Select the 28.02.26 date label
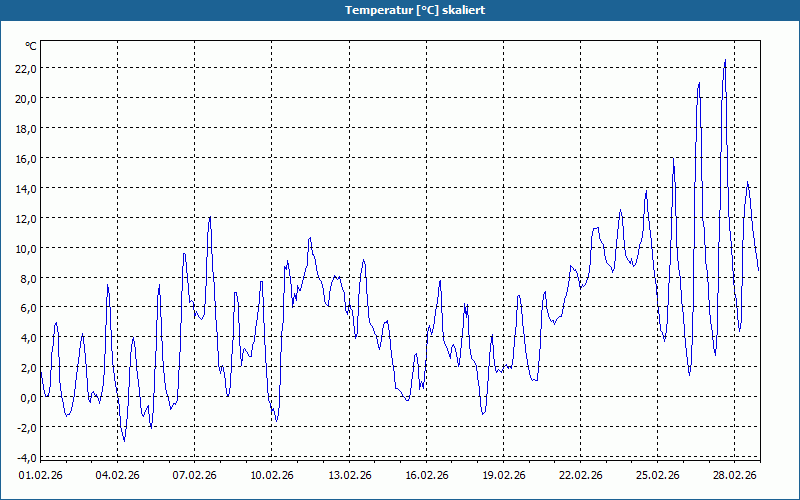The image size is (800, 500). 735,476
